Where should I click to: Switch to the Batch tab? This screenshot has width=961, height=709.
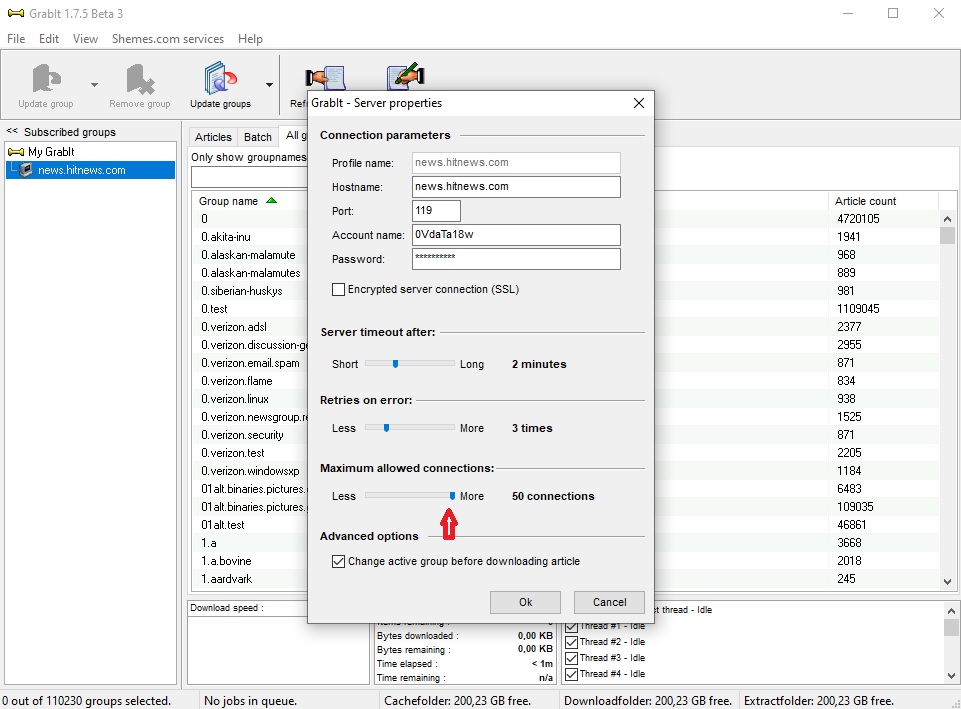(257, 137)
